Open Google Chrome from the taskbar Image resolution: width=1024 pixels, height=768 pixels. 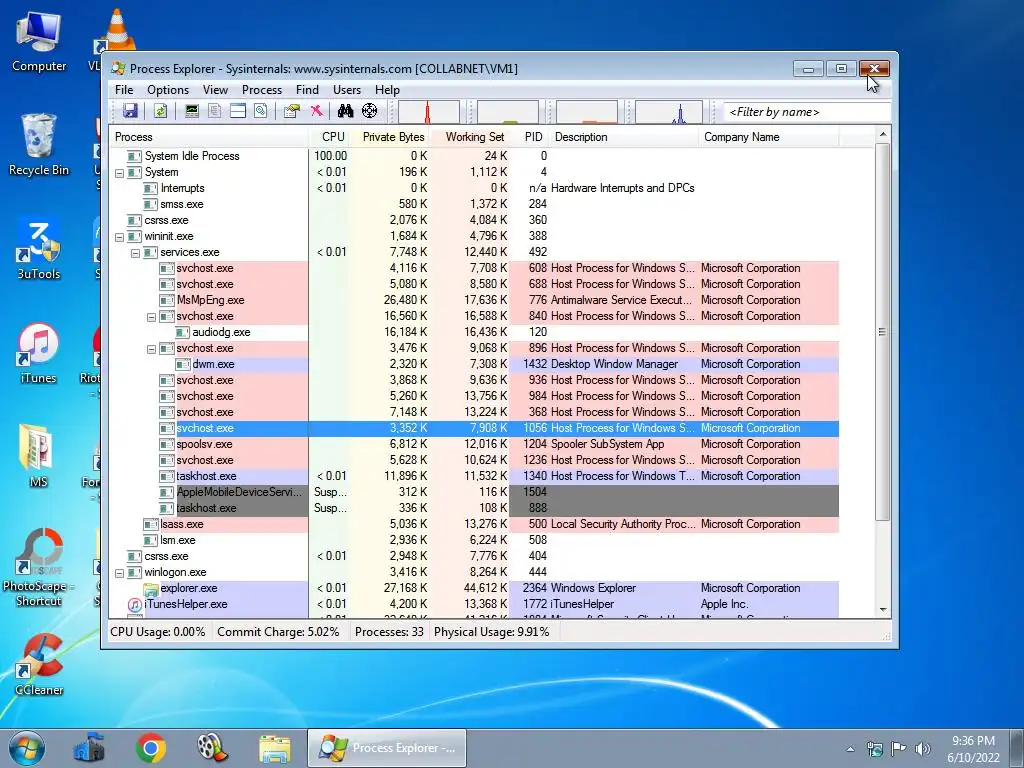(151, 748)
